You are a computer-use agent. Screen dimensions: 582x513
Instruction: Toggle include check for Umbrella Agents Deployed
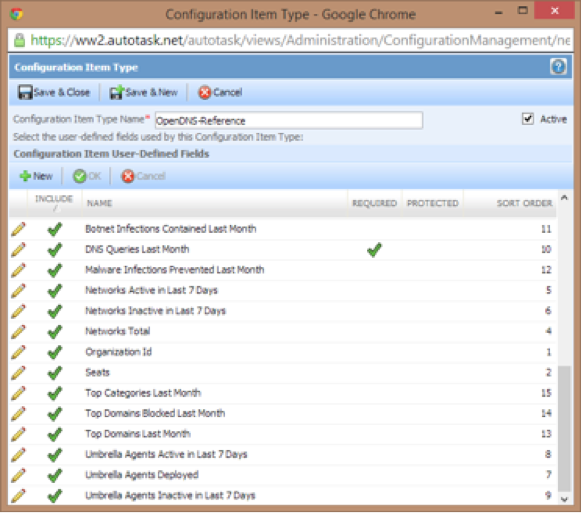[55, 475]
